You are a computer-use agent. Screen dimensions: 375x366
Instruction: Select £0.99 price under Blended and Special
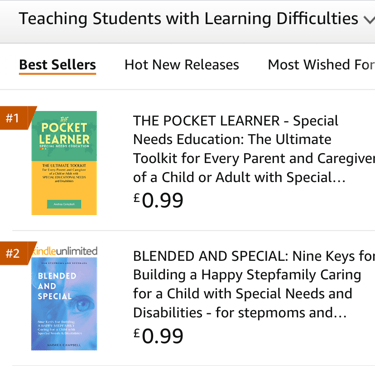pos(158,335)
